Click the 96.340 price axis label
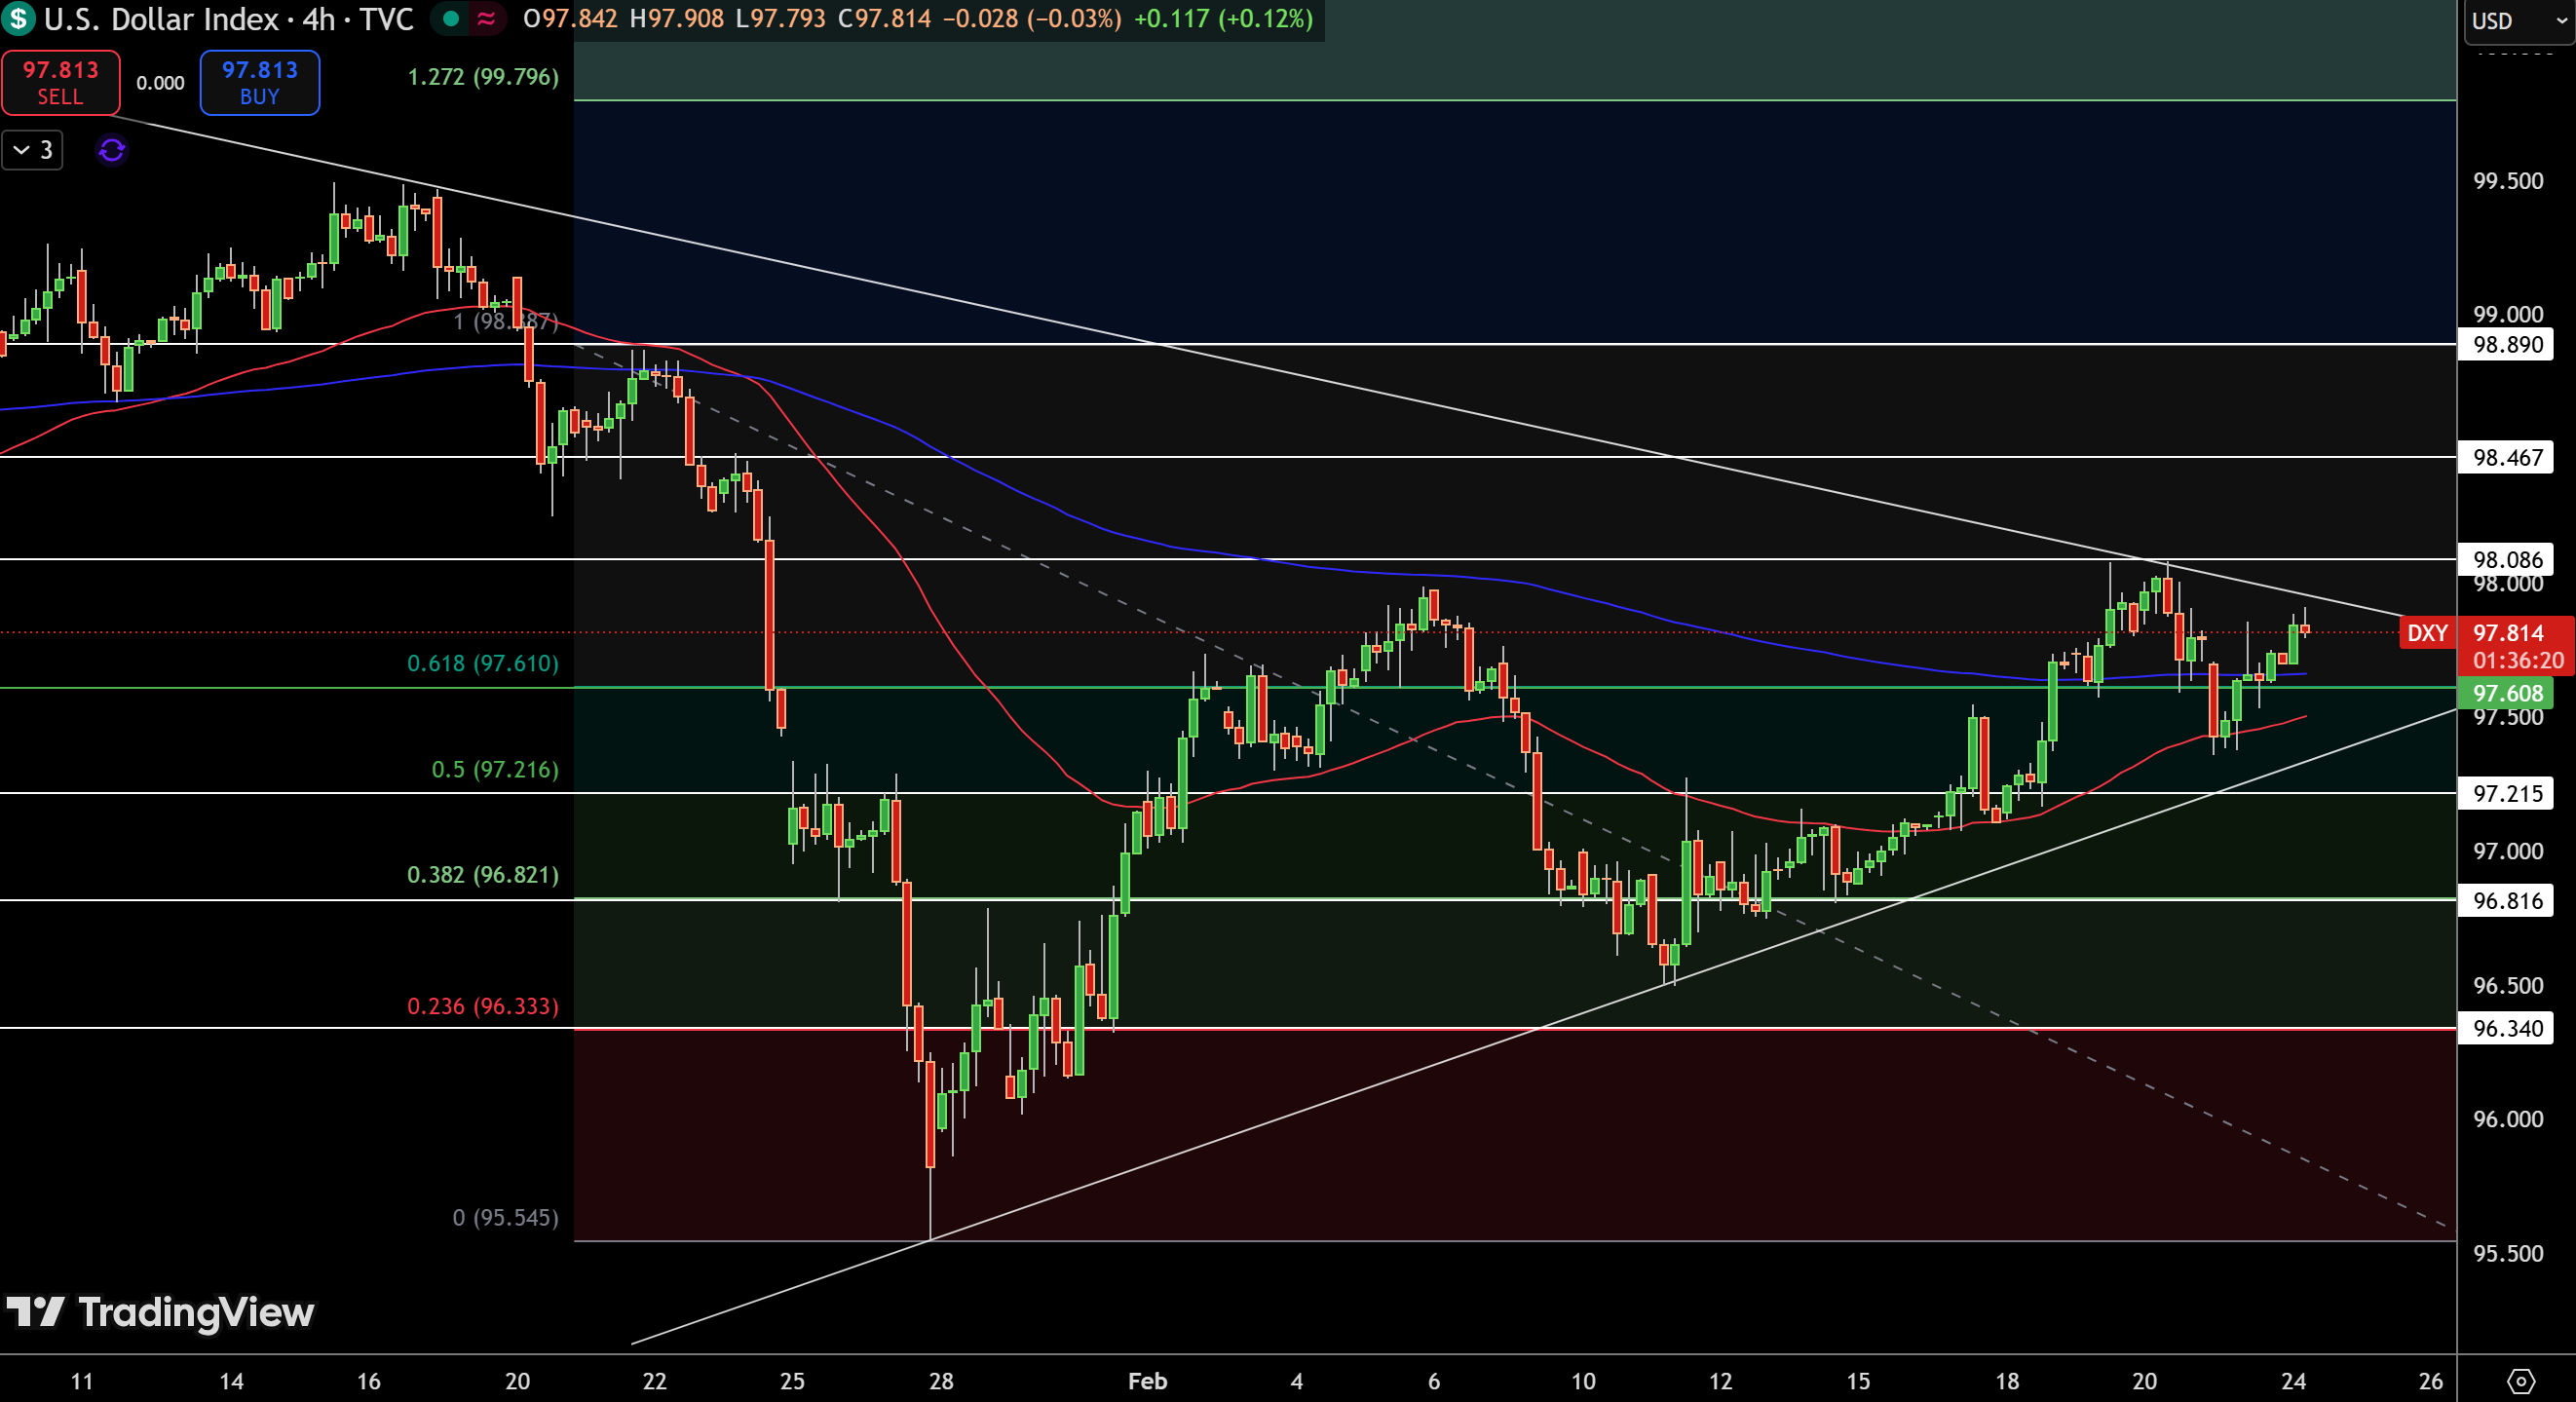2576x1402 pixels. click(x=2507, y=1028)
